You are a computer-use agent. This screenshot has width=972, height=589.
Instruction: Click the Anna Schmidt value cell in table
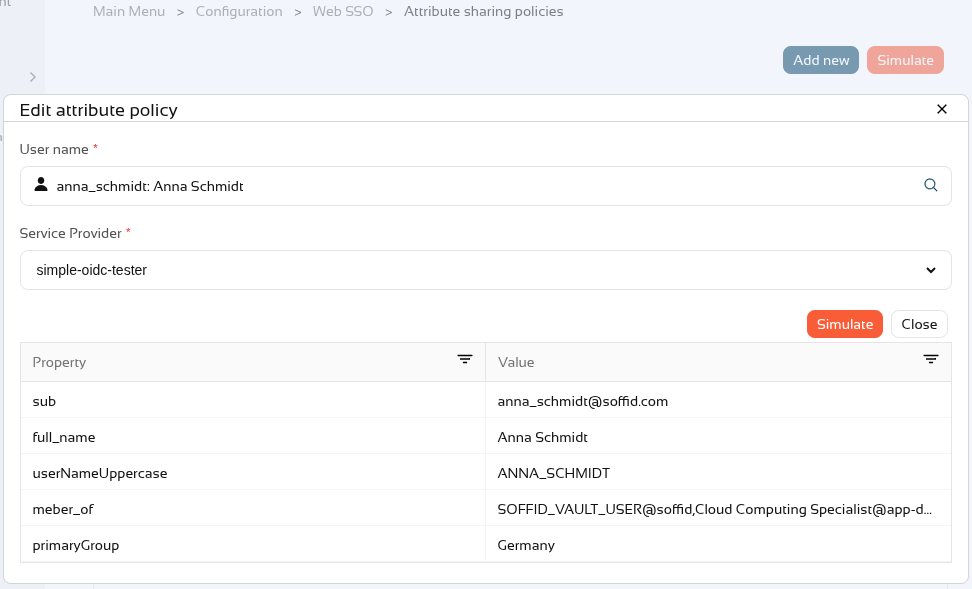coord(718,437)
